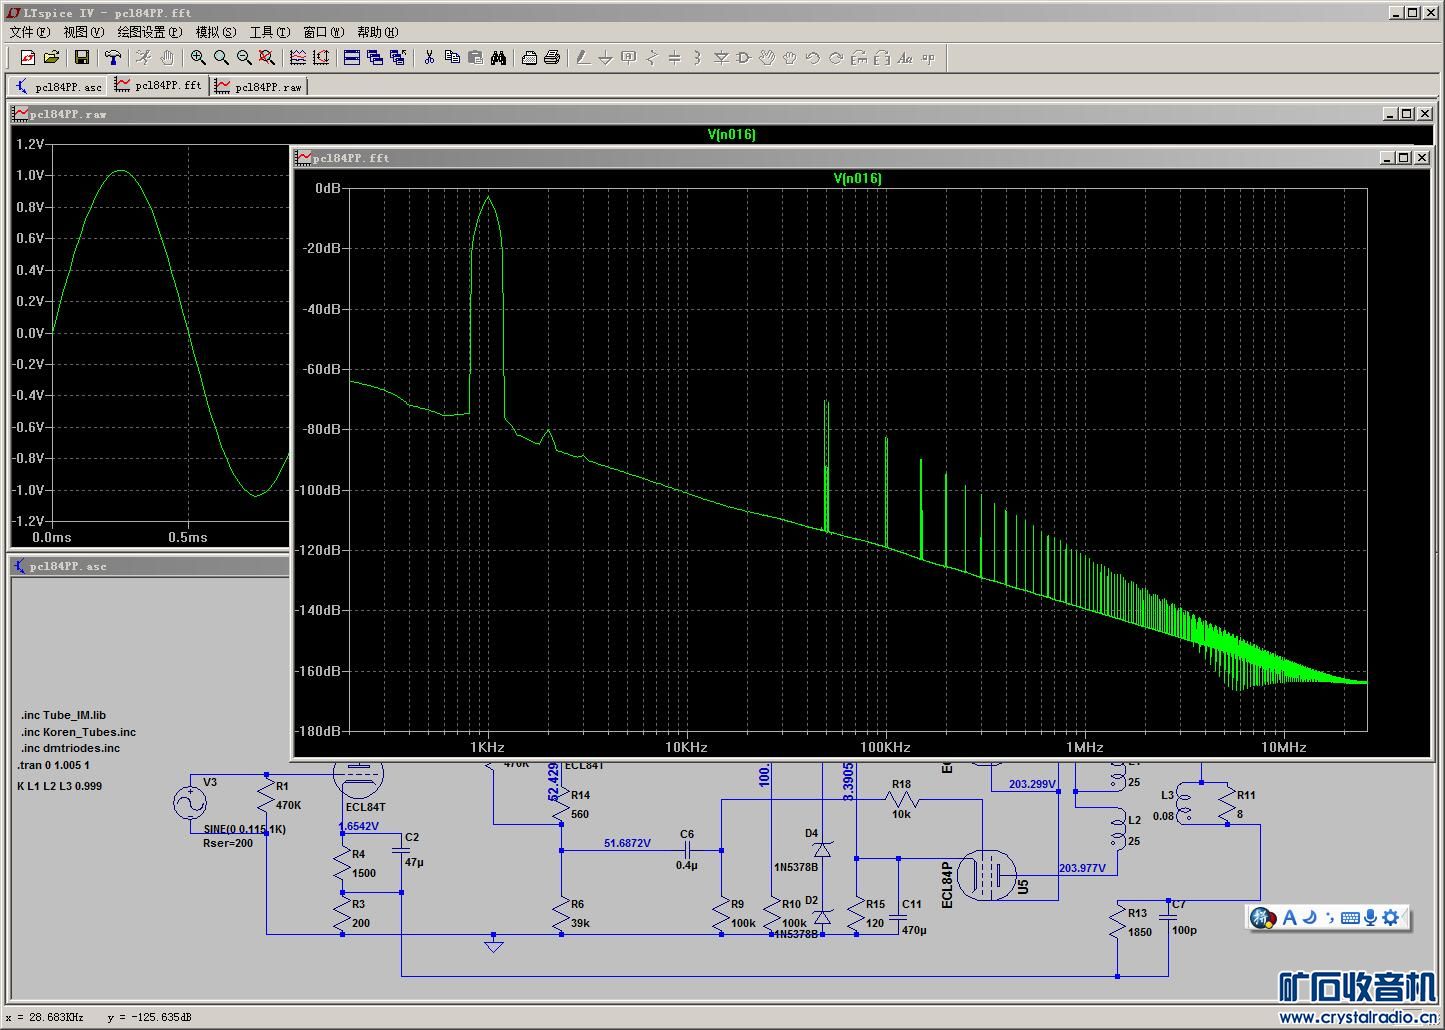Viewport: 1445px width, 1030px height.
Task: Select the Text Aa tool
Action: click(905, 58)
